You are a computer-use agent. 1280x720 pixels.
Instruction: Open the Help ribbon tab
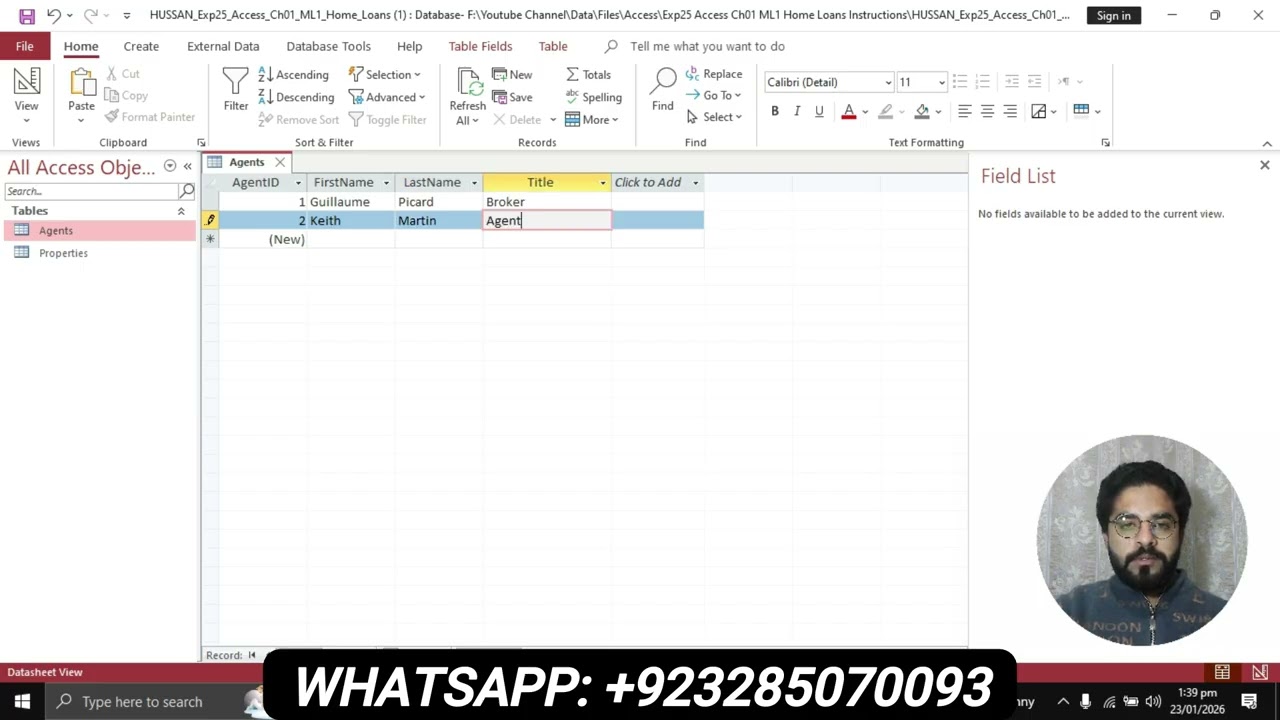tap(409, 46)
